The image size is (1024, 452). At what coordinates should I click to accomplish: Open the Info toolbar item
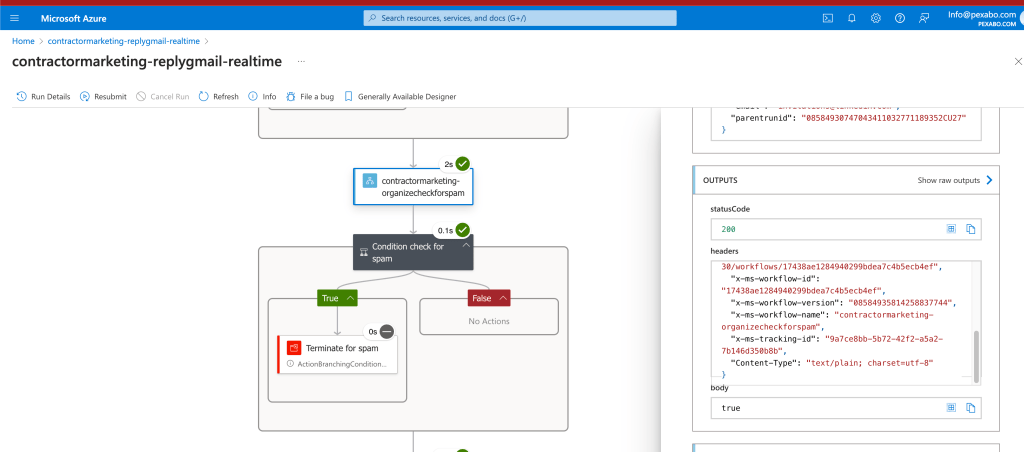pyautogui.click(x=263, y=96)
